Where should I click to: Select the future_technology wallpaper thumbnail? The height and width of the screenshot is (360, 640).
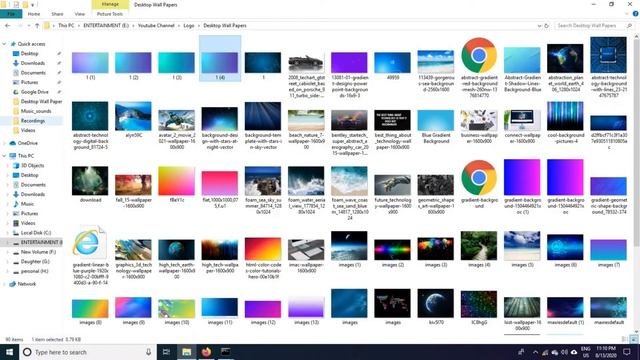pos(392,185)
